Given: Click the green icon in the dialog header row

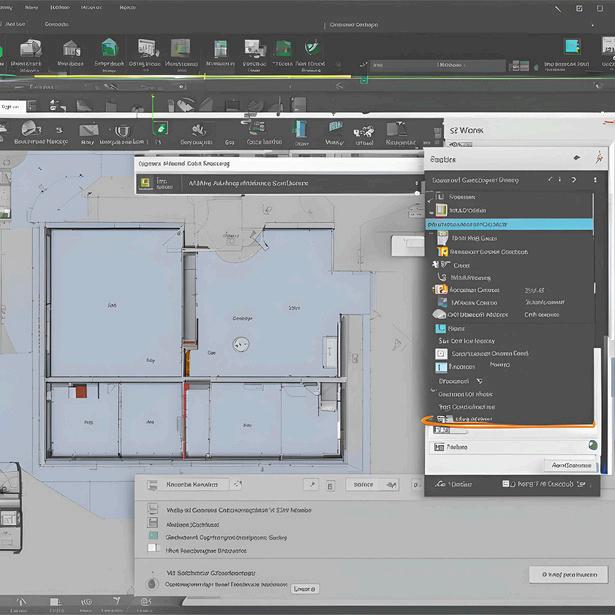Looking at the screenshot, I should [x=146, y=184].
